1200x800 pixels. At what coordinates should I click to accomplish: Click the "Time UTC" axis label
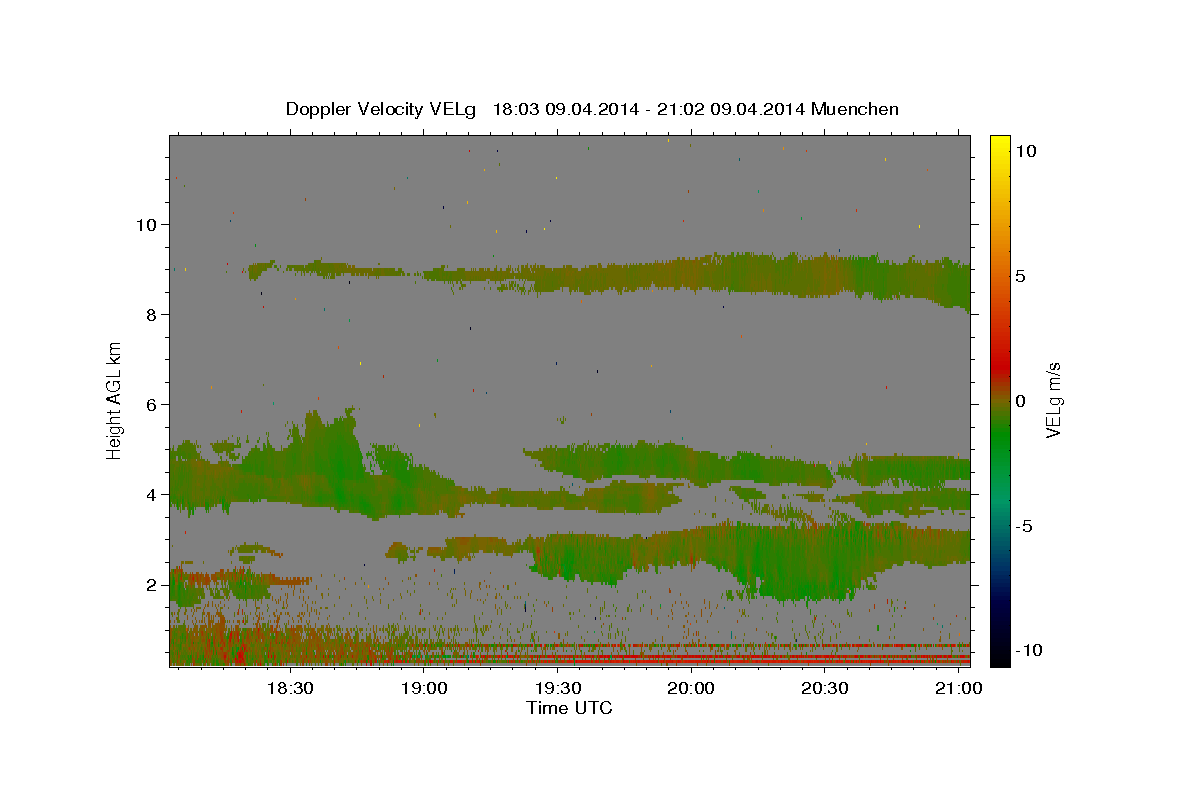click(569, 708)
